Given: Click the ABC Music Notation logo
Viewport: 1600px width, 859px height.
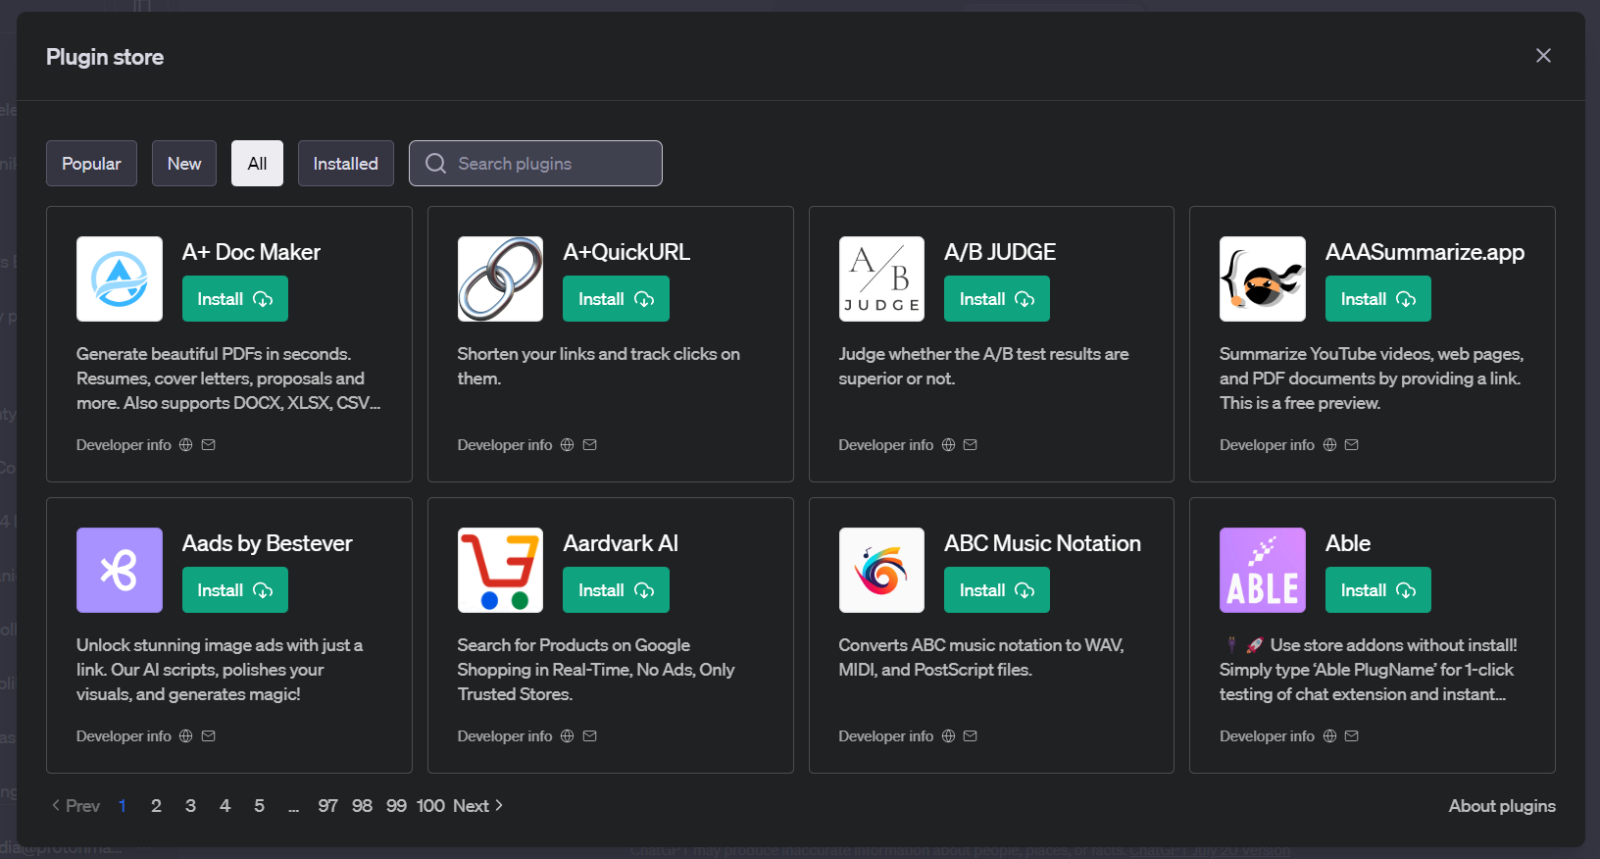Looking at the screenshot, I should pyautogui.click(x=881, y=570).
